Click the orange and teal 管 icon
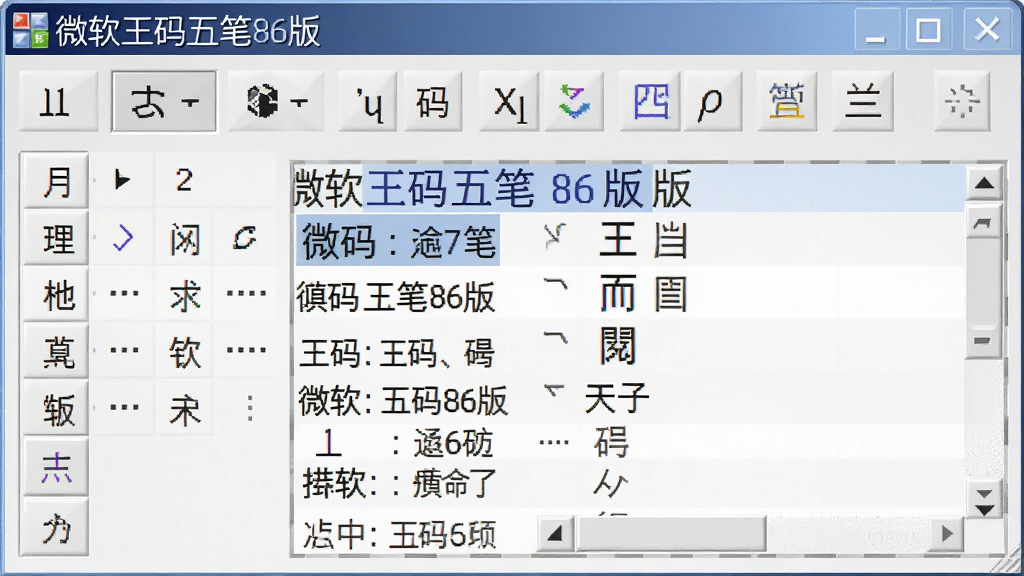This screenshot has height=576, width=1024. coord(786,102)
